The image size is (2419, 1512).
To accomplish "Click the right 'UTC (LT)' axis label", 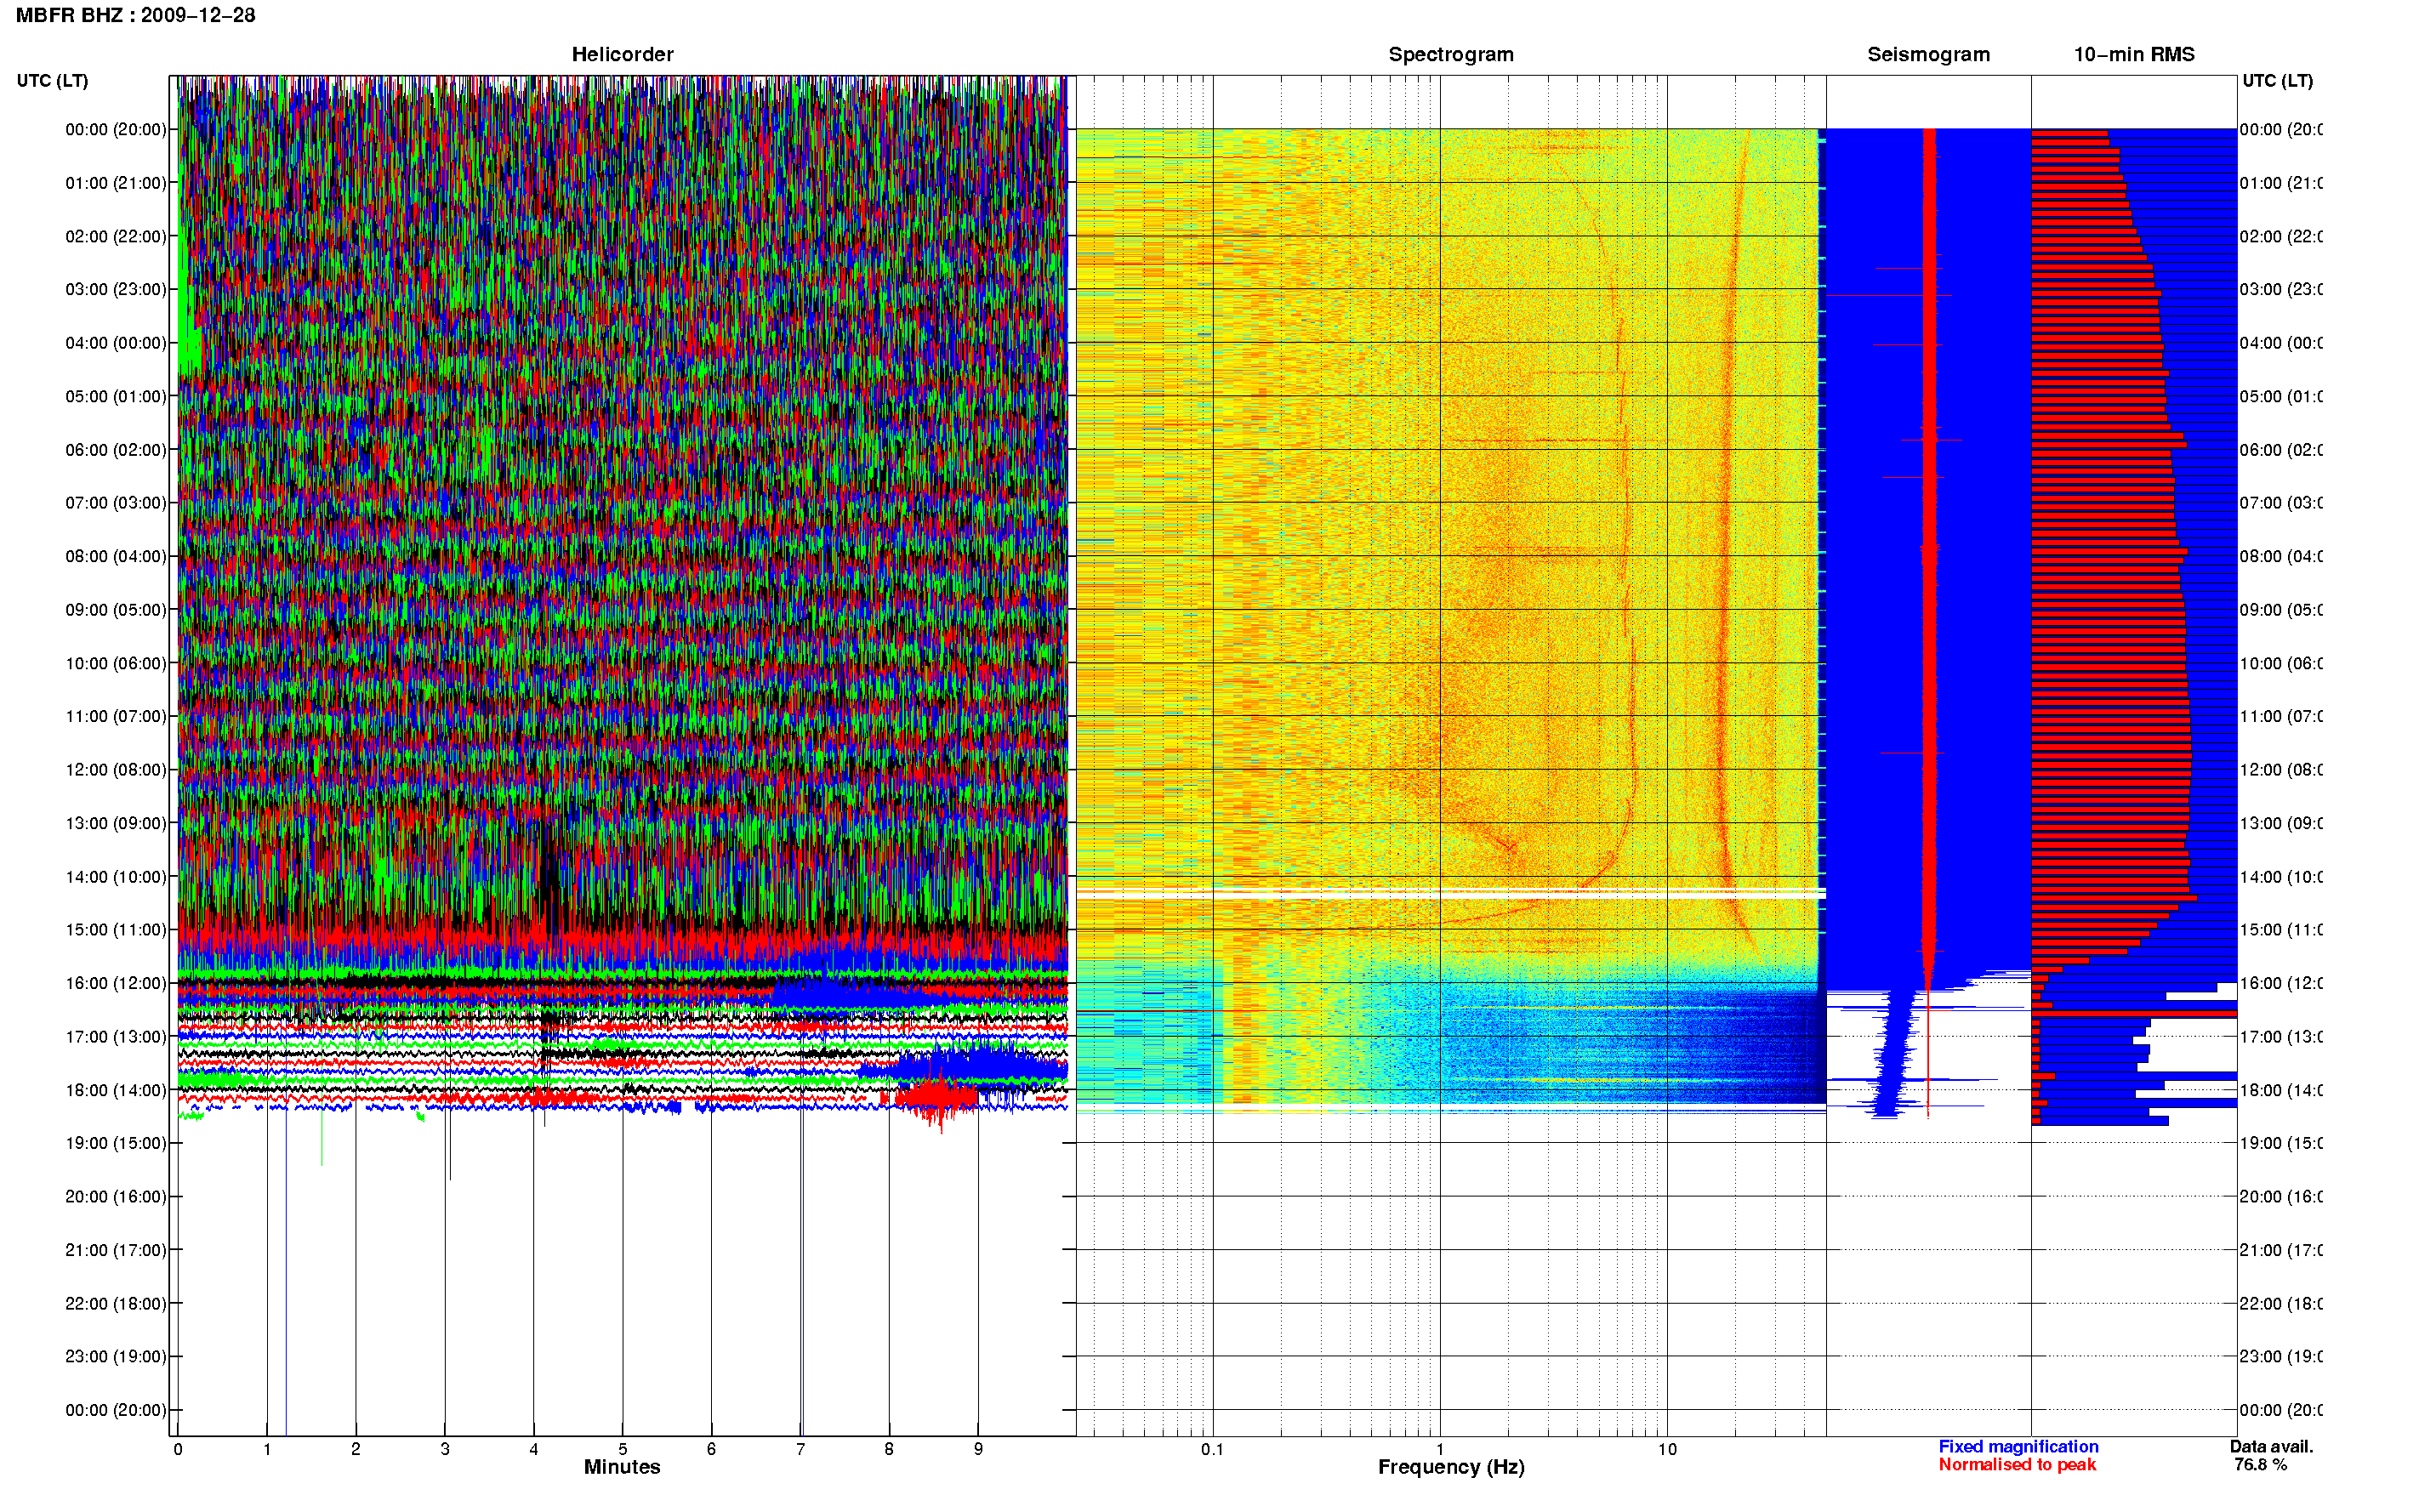I will (2277, 81).
